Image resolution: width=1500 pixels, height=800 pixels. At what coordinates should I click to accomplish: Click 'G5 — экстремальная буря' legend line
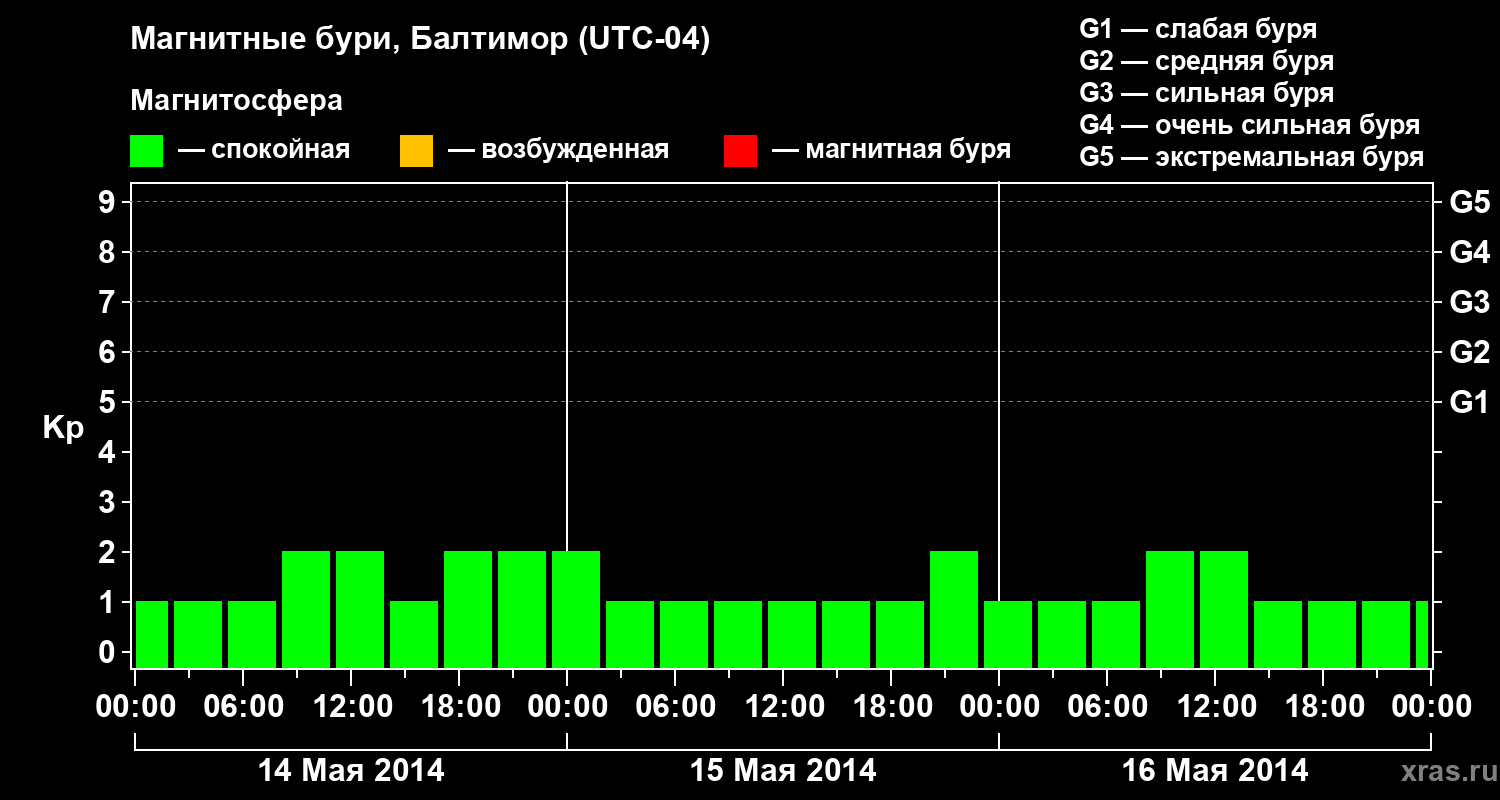[1252, 157]
